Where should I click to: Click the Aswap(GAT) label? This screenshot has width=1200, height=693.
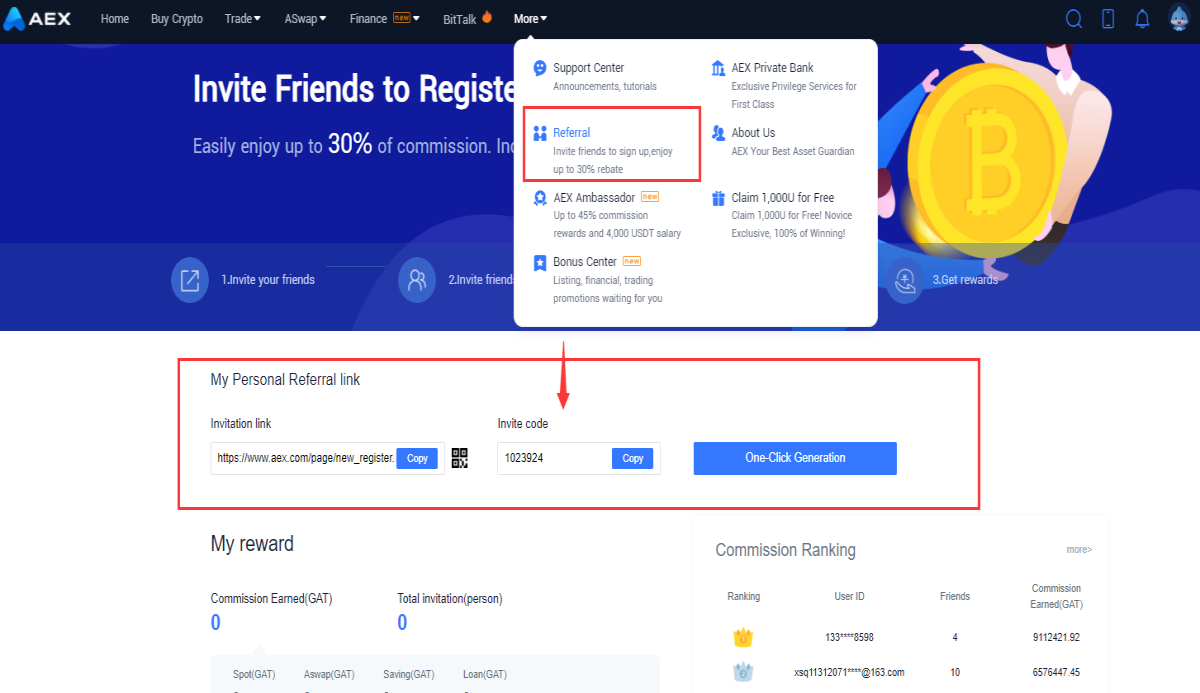(x=329, y=675)
